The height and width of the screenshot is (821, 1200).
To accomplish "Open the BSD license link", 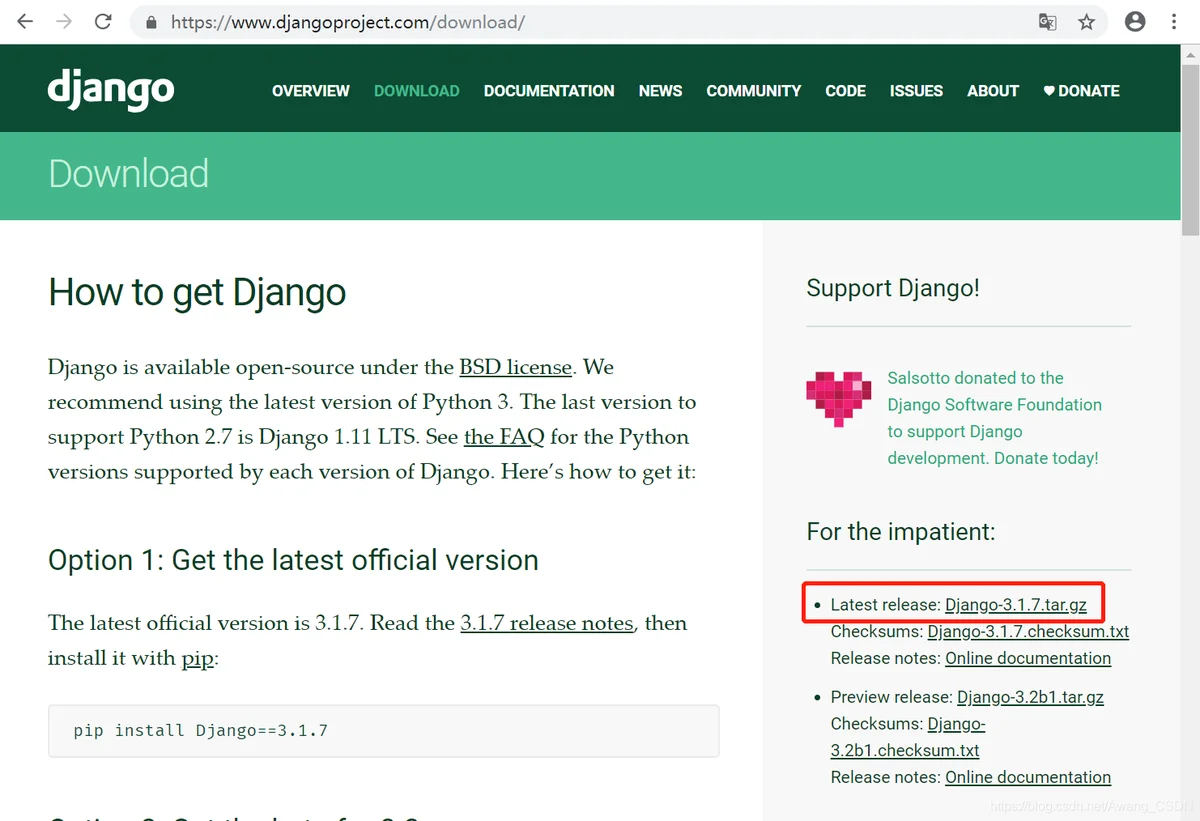I will click(515, 367).
